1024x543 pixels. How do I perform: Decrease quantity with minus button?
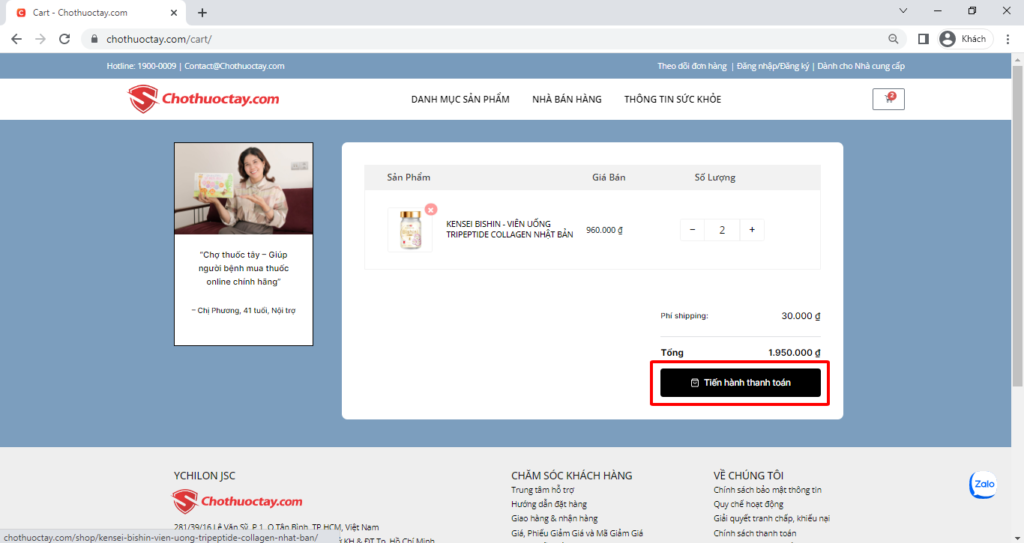coord(692,229)
